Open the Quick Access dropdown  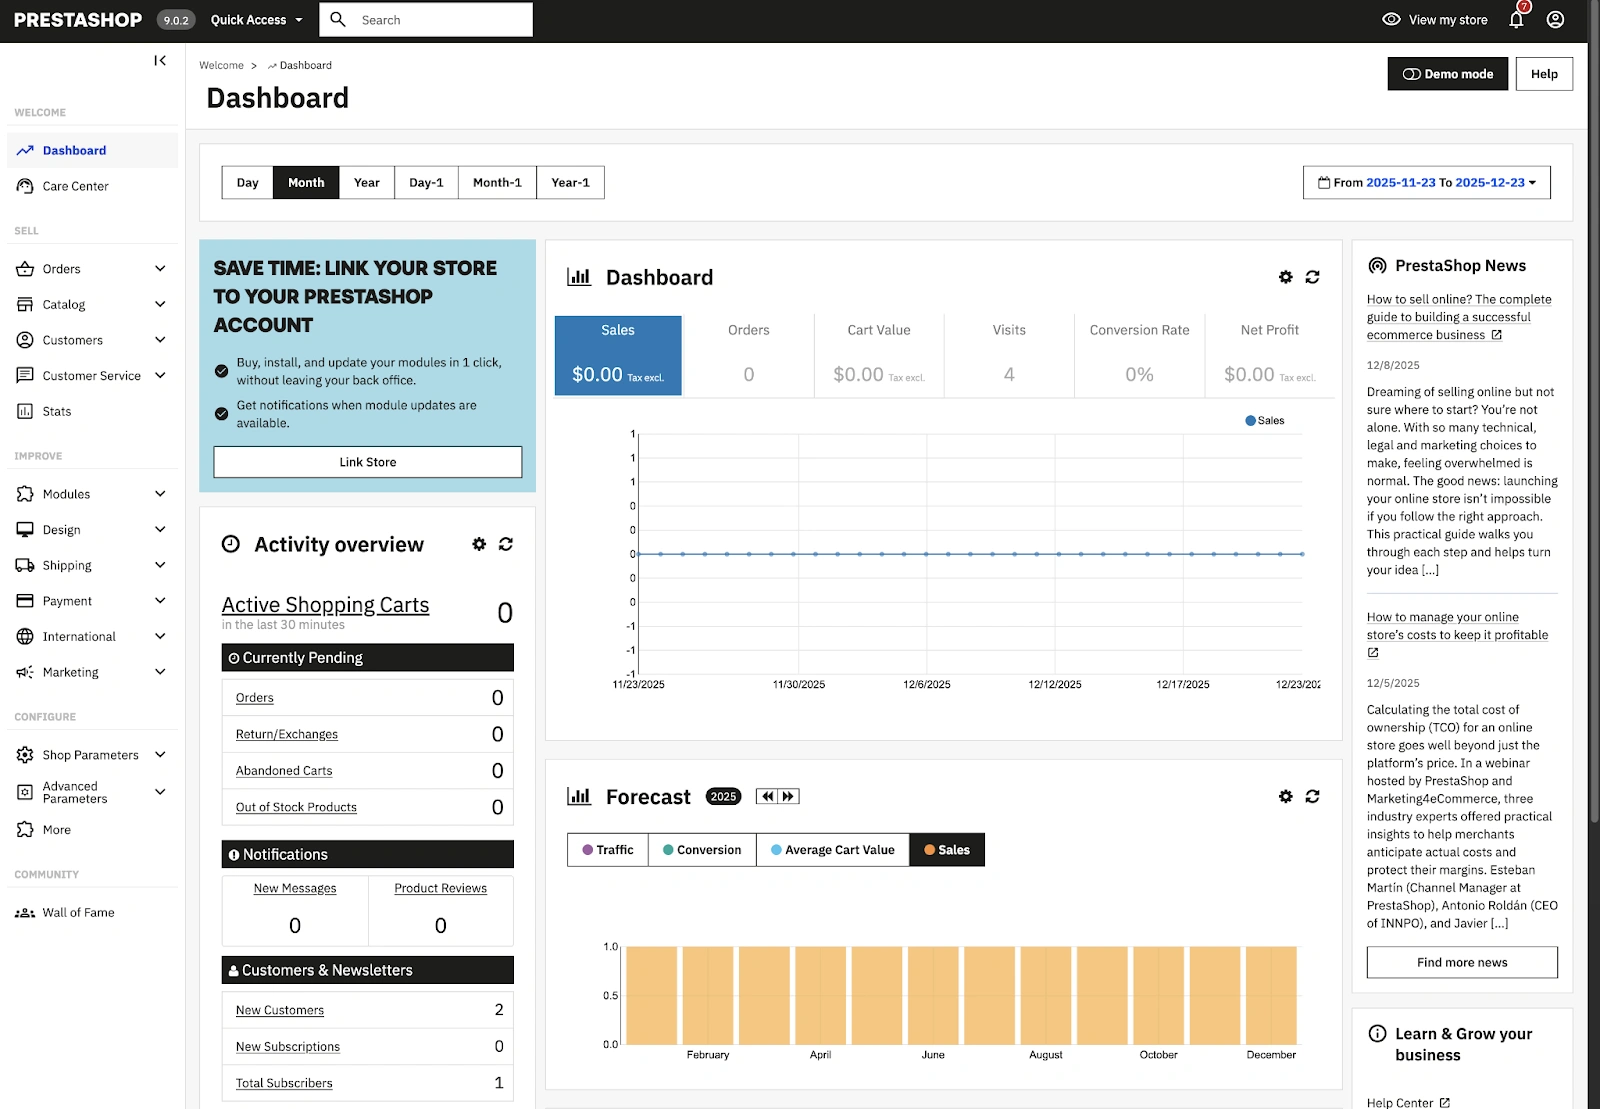pyautogui.click(x=256, y=20)
